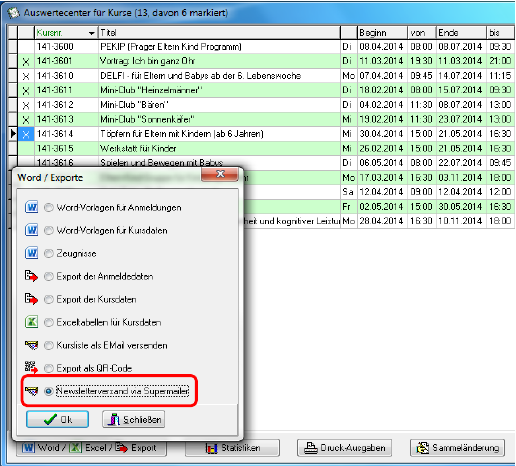Click Auswertecenter window title bar icon
Viewport: 516px width, 466px height.
coord(14,13)
